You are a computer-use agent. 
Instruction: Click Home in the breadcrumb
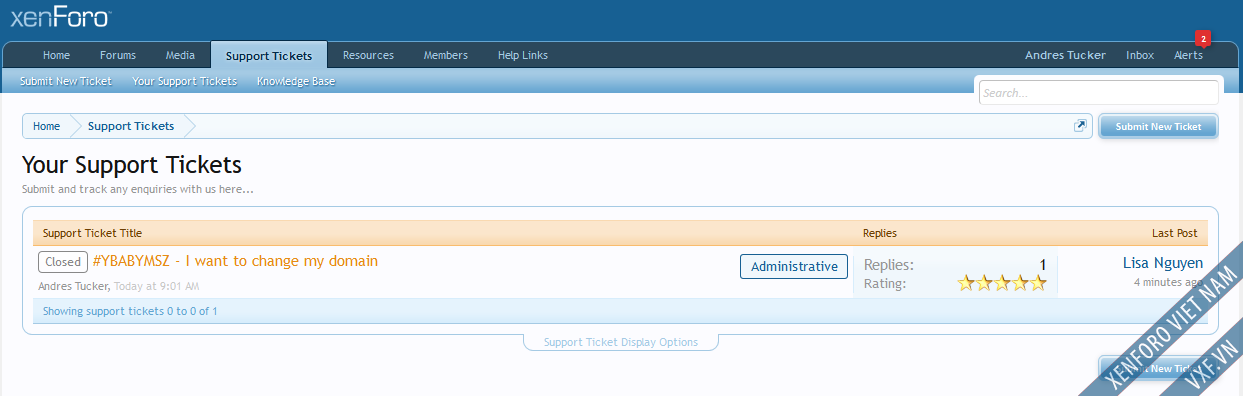(46, 126)
